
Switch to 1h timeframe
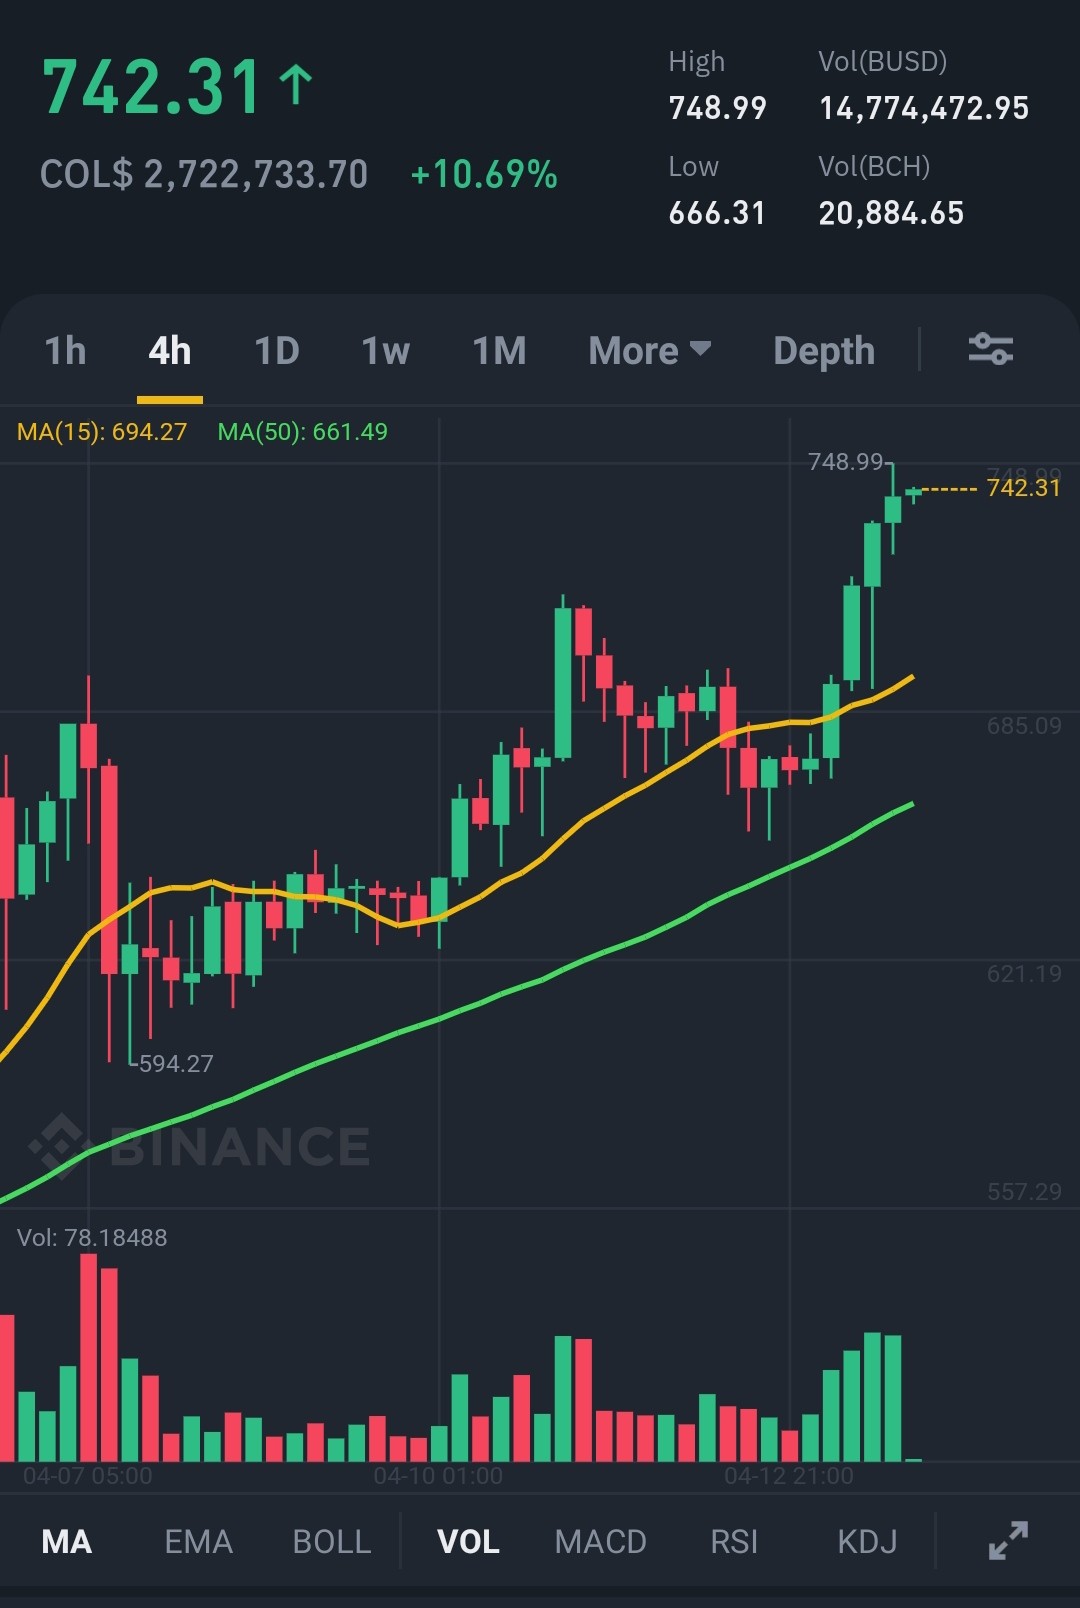(65, 351)
